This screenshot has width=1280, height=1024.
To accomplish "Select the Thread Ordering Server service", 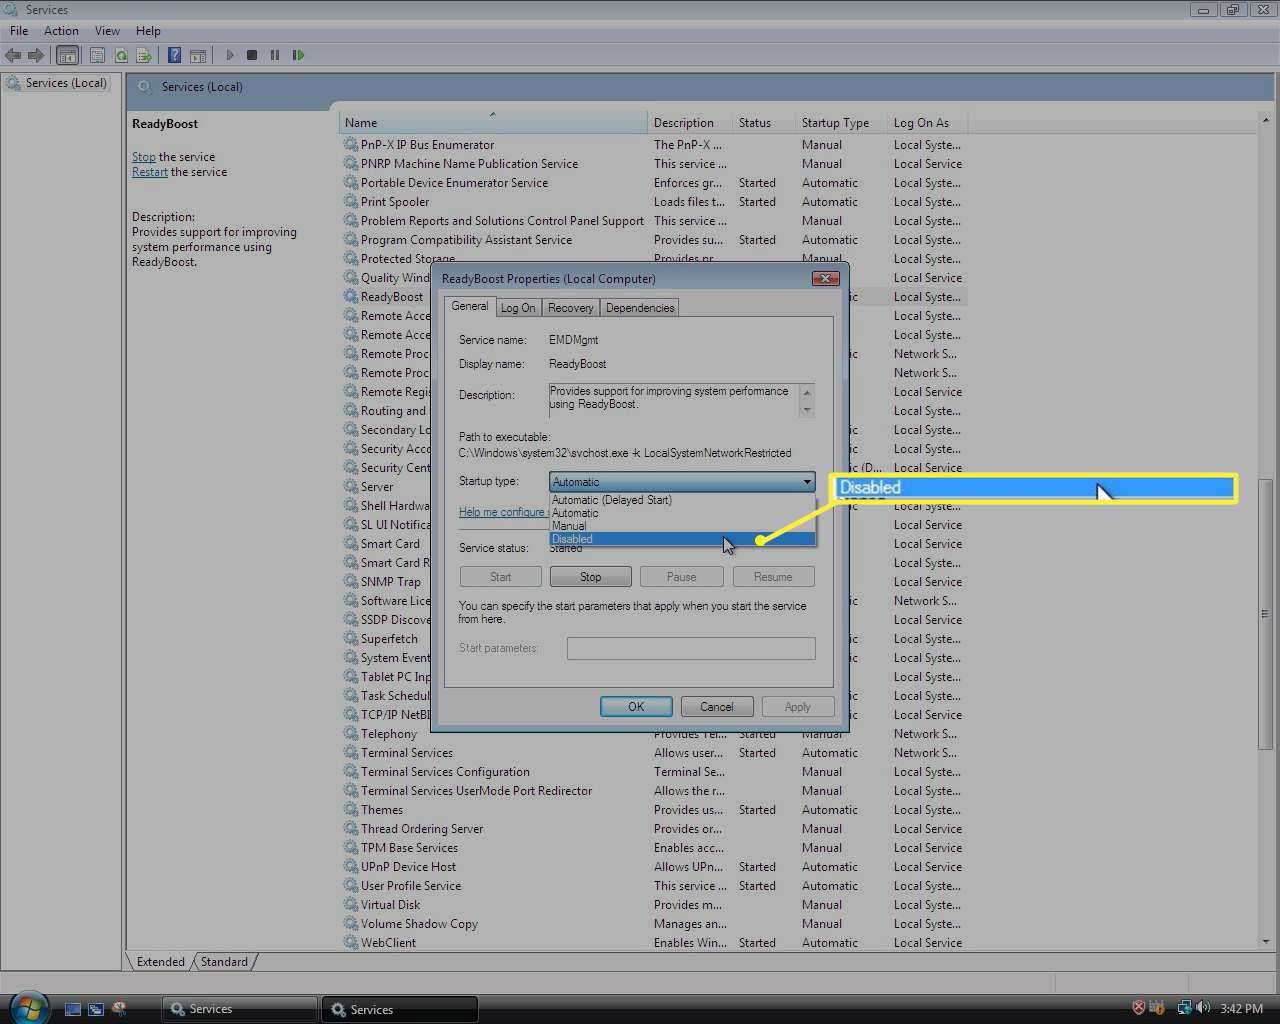I will tap(652, 829).
